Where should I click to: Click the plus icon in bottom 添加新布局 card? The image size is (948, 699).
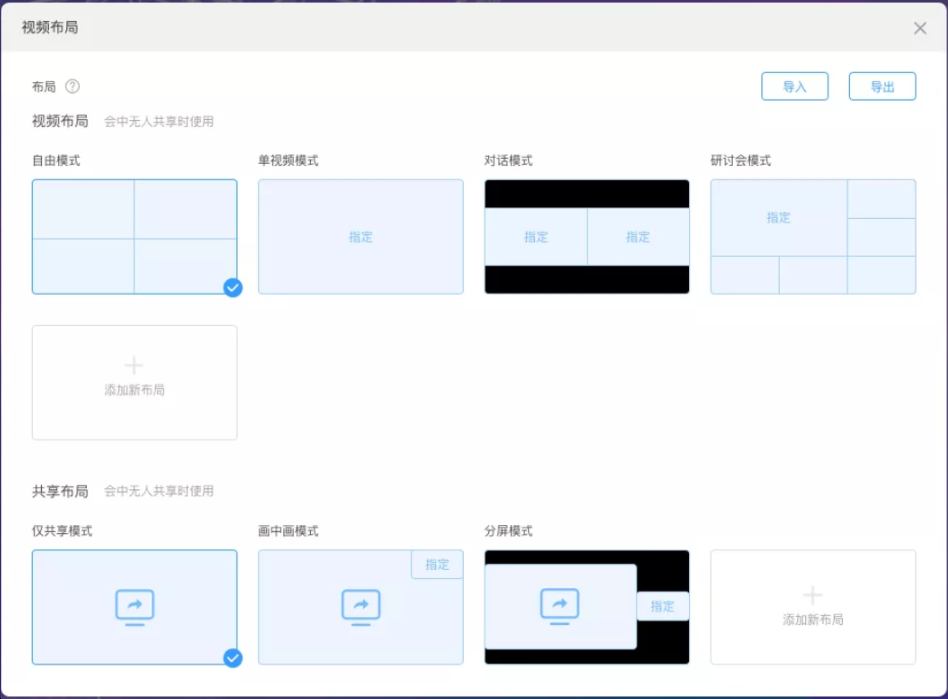tap(813, 596)
